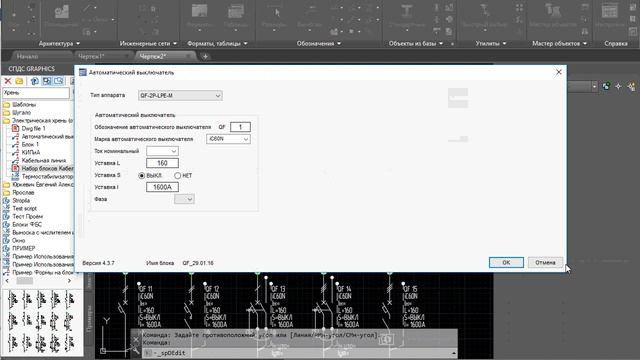The height and width of the screenshot is (360, 640).
Task: Open the dropdown in the toolbar right of dialog
Action: pos(594,86)
